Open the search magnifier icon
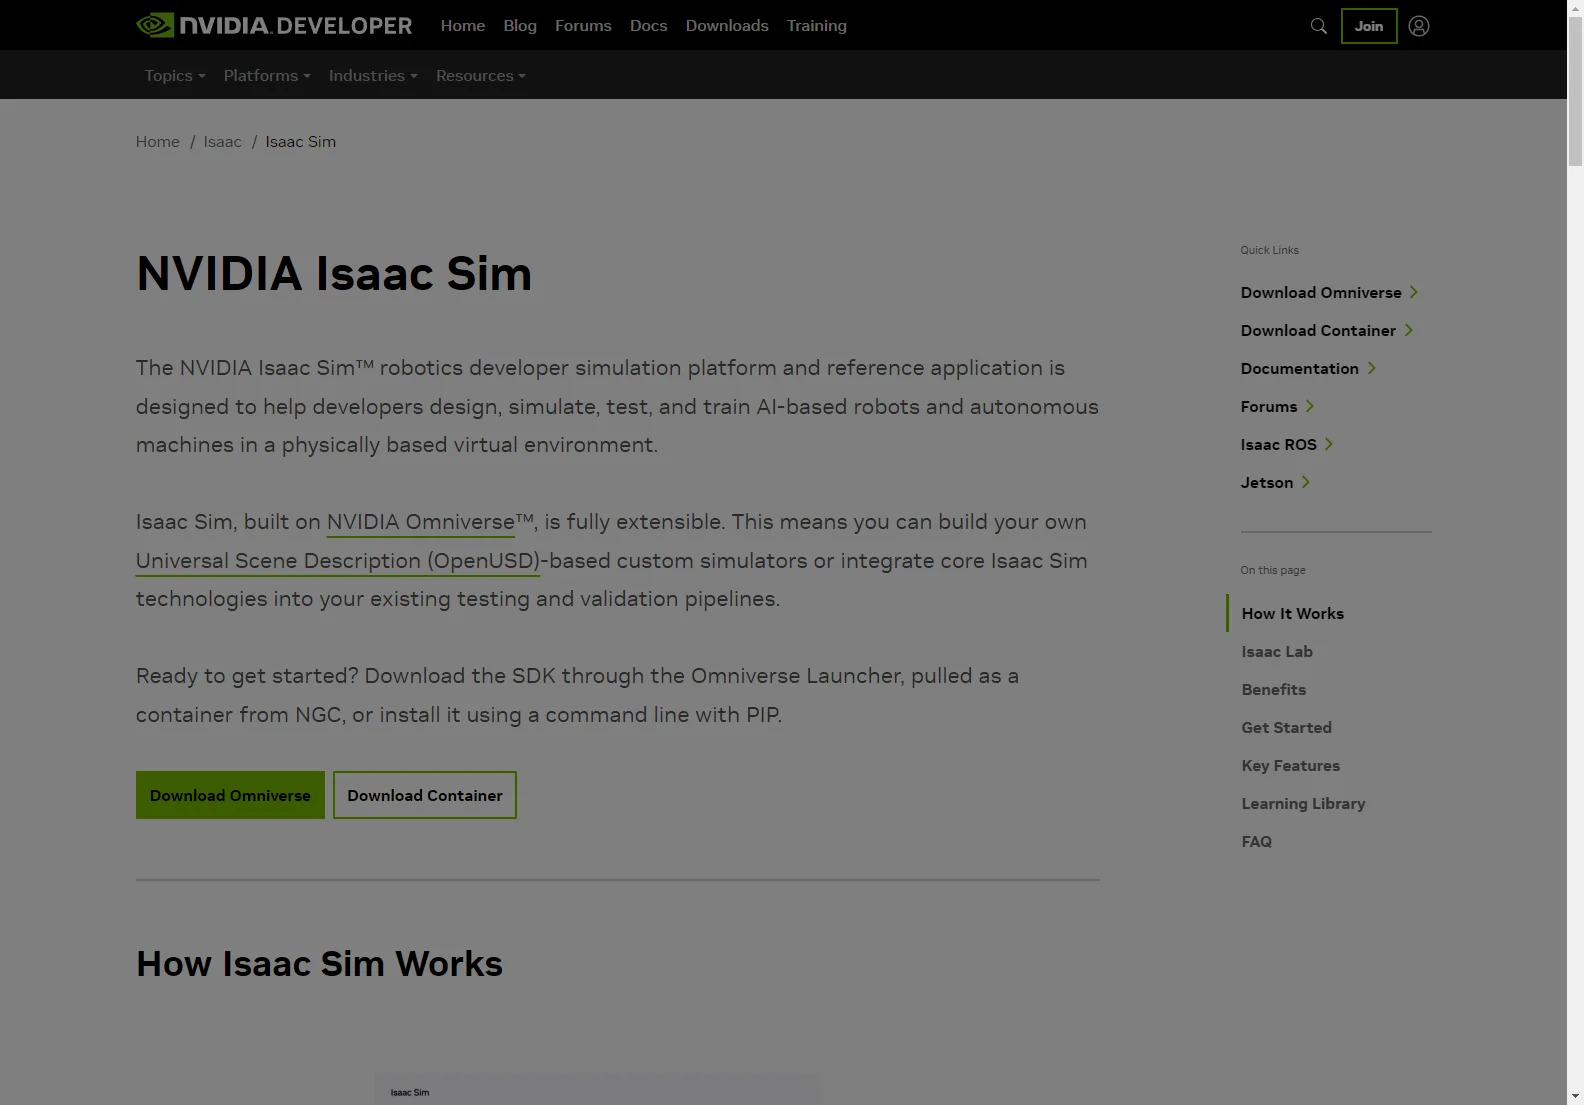1584x1105 pixels. pos(1319,26)
